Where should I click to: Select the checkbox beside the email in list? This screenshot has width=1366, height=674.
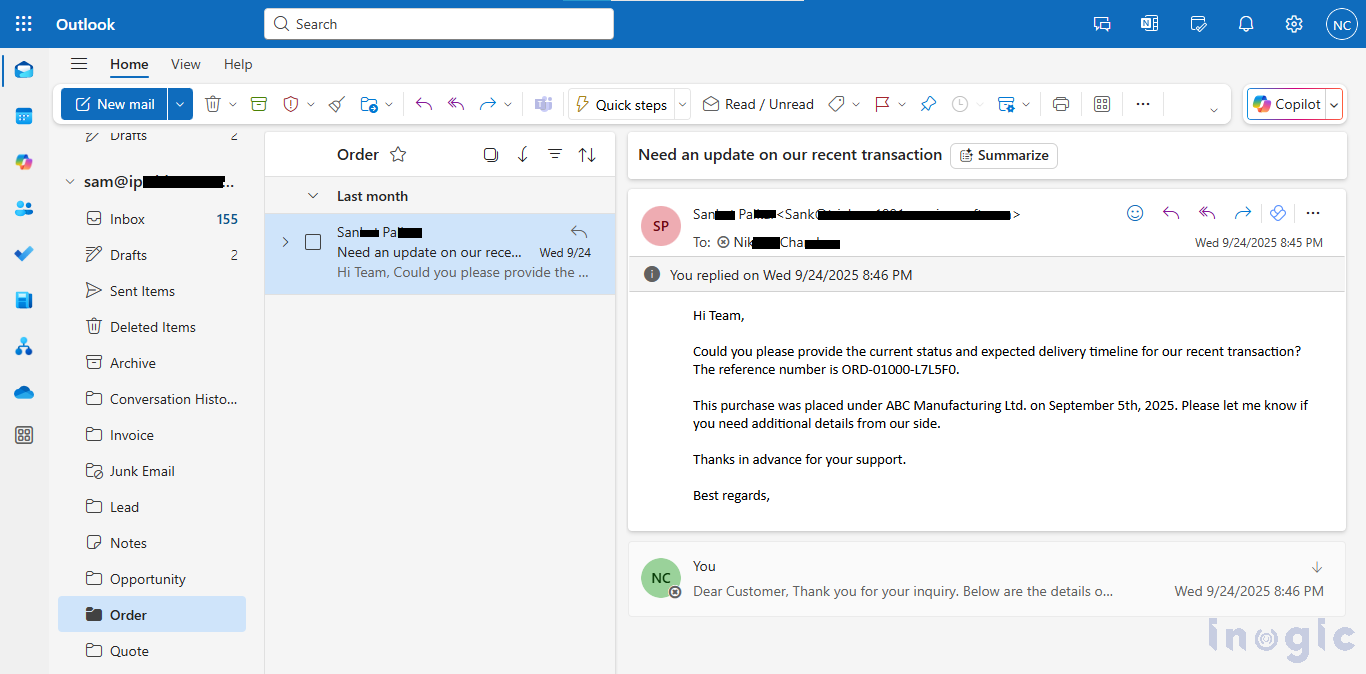point(313,242)
